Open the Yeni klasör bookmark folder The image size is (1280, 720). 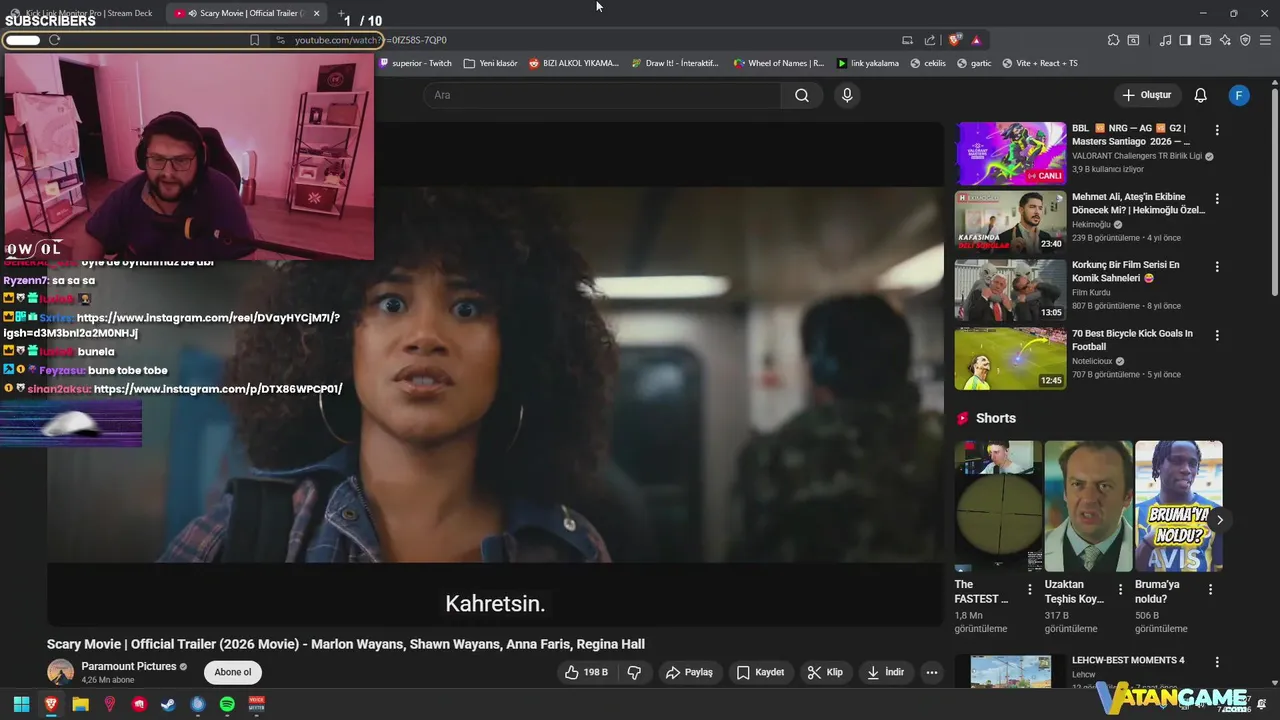click(490, 63)
